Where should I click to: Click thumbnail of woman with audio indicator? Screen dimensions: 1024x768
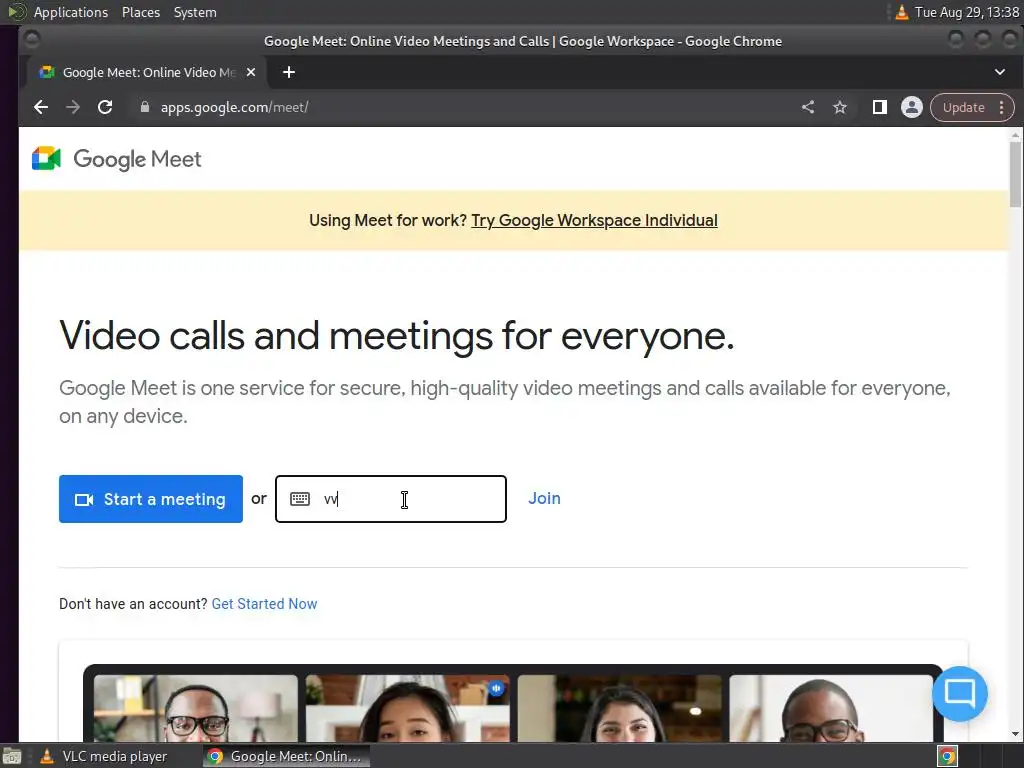(x=408, y=708)
